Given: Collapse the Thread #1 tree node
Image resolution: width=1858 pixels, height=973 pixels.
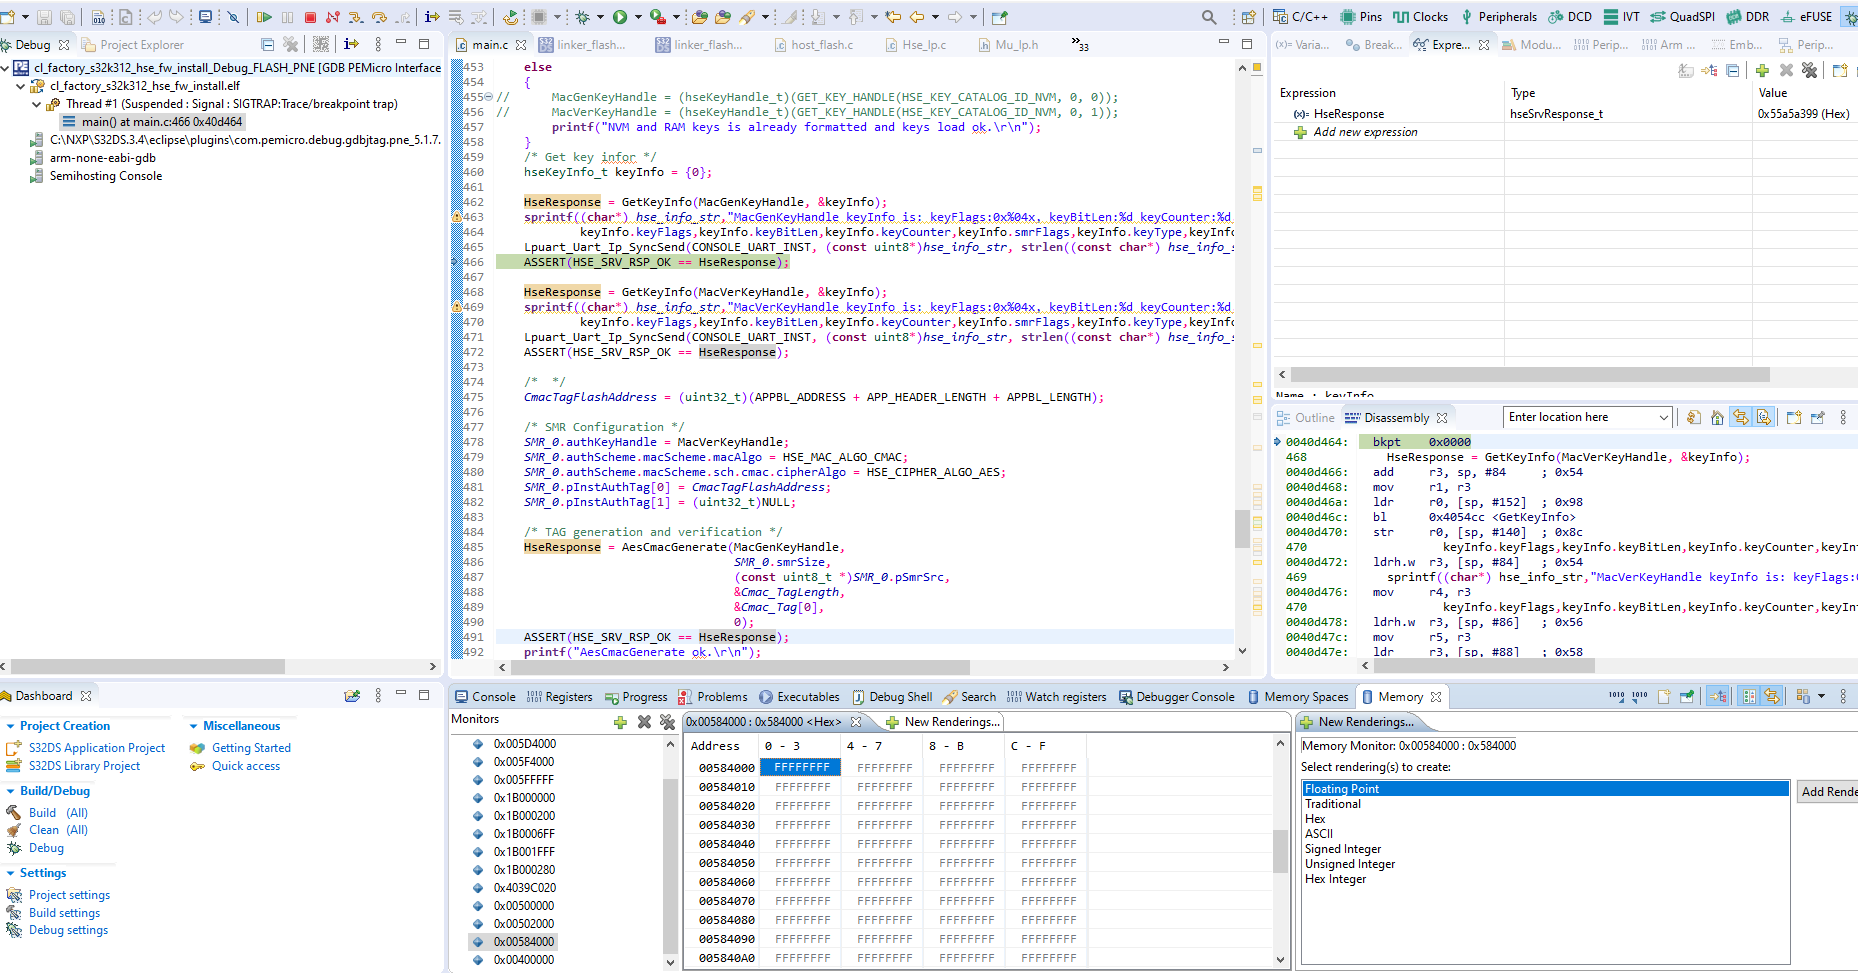Looking at the screenshot, I should [37, 104].
